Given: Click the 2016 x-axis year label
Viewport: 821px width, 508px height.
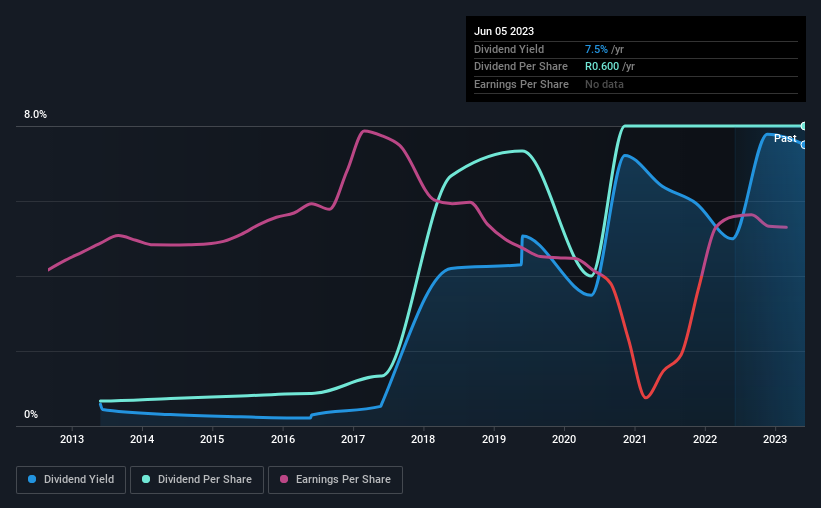Looking at the screenshot, I should click(283, 439).
